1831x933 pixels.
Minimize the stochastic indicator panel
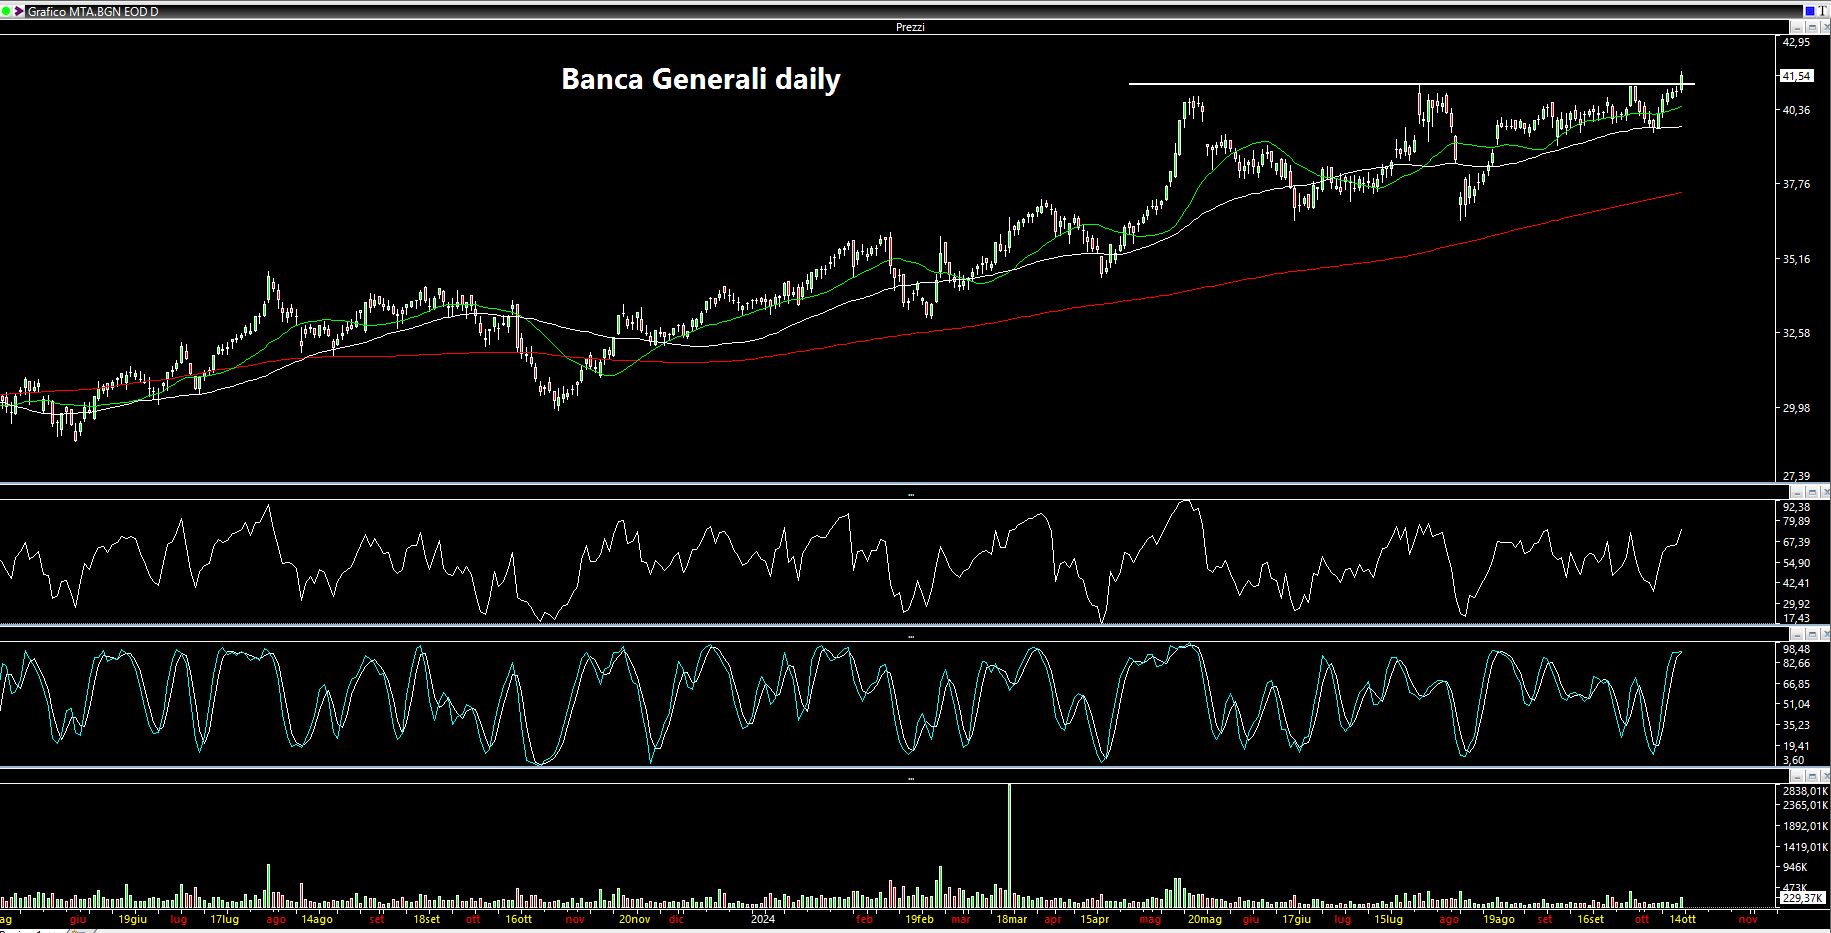[x=1797, y=634]
